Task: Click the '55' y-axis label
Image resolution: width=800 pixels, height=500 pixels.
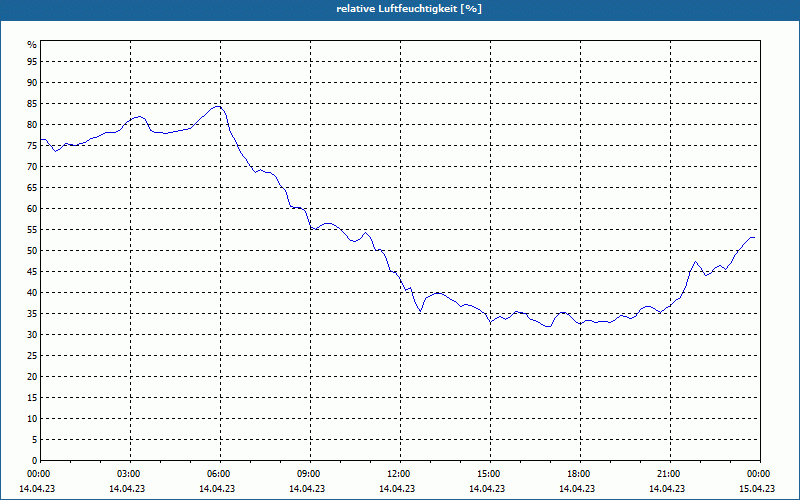Action: 32,230
